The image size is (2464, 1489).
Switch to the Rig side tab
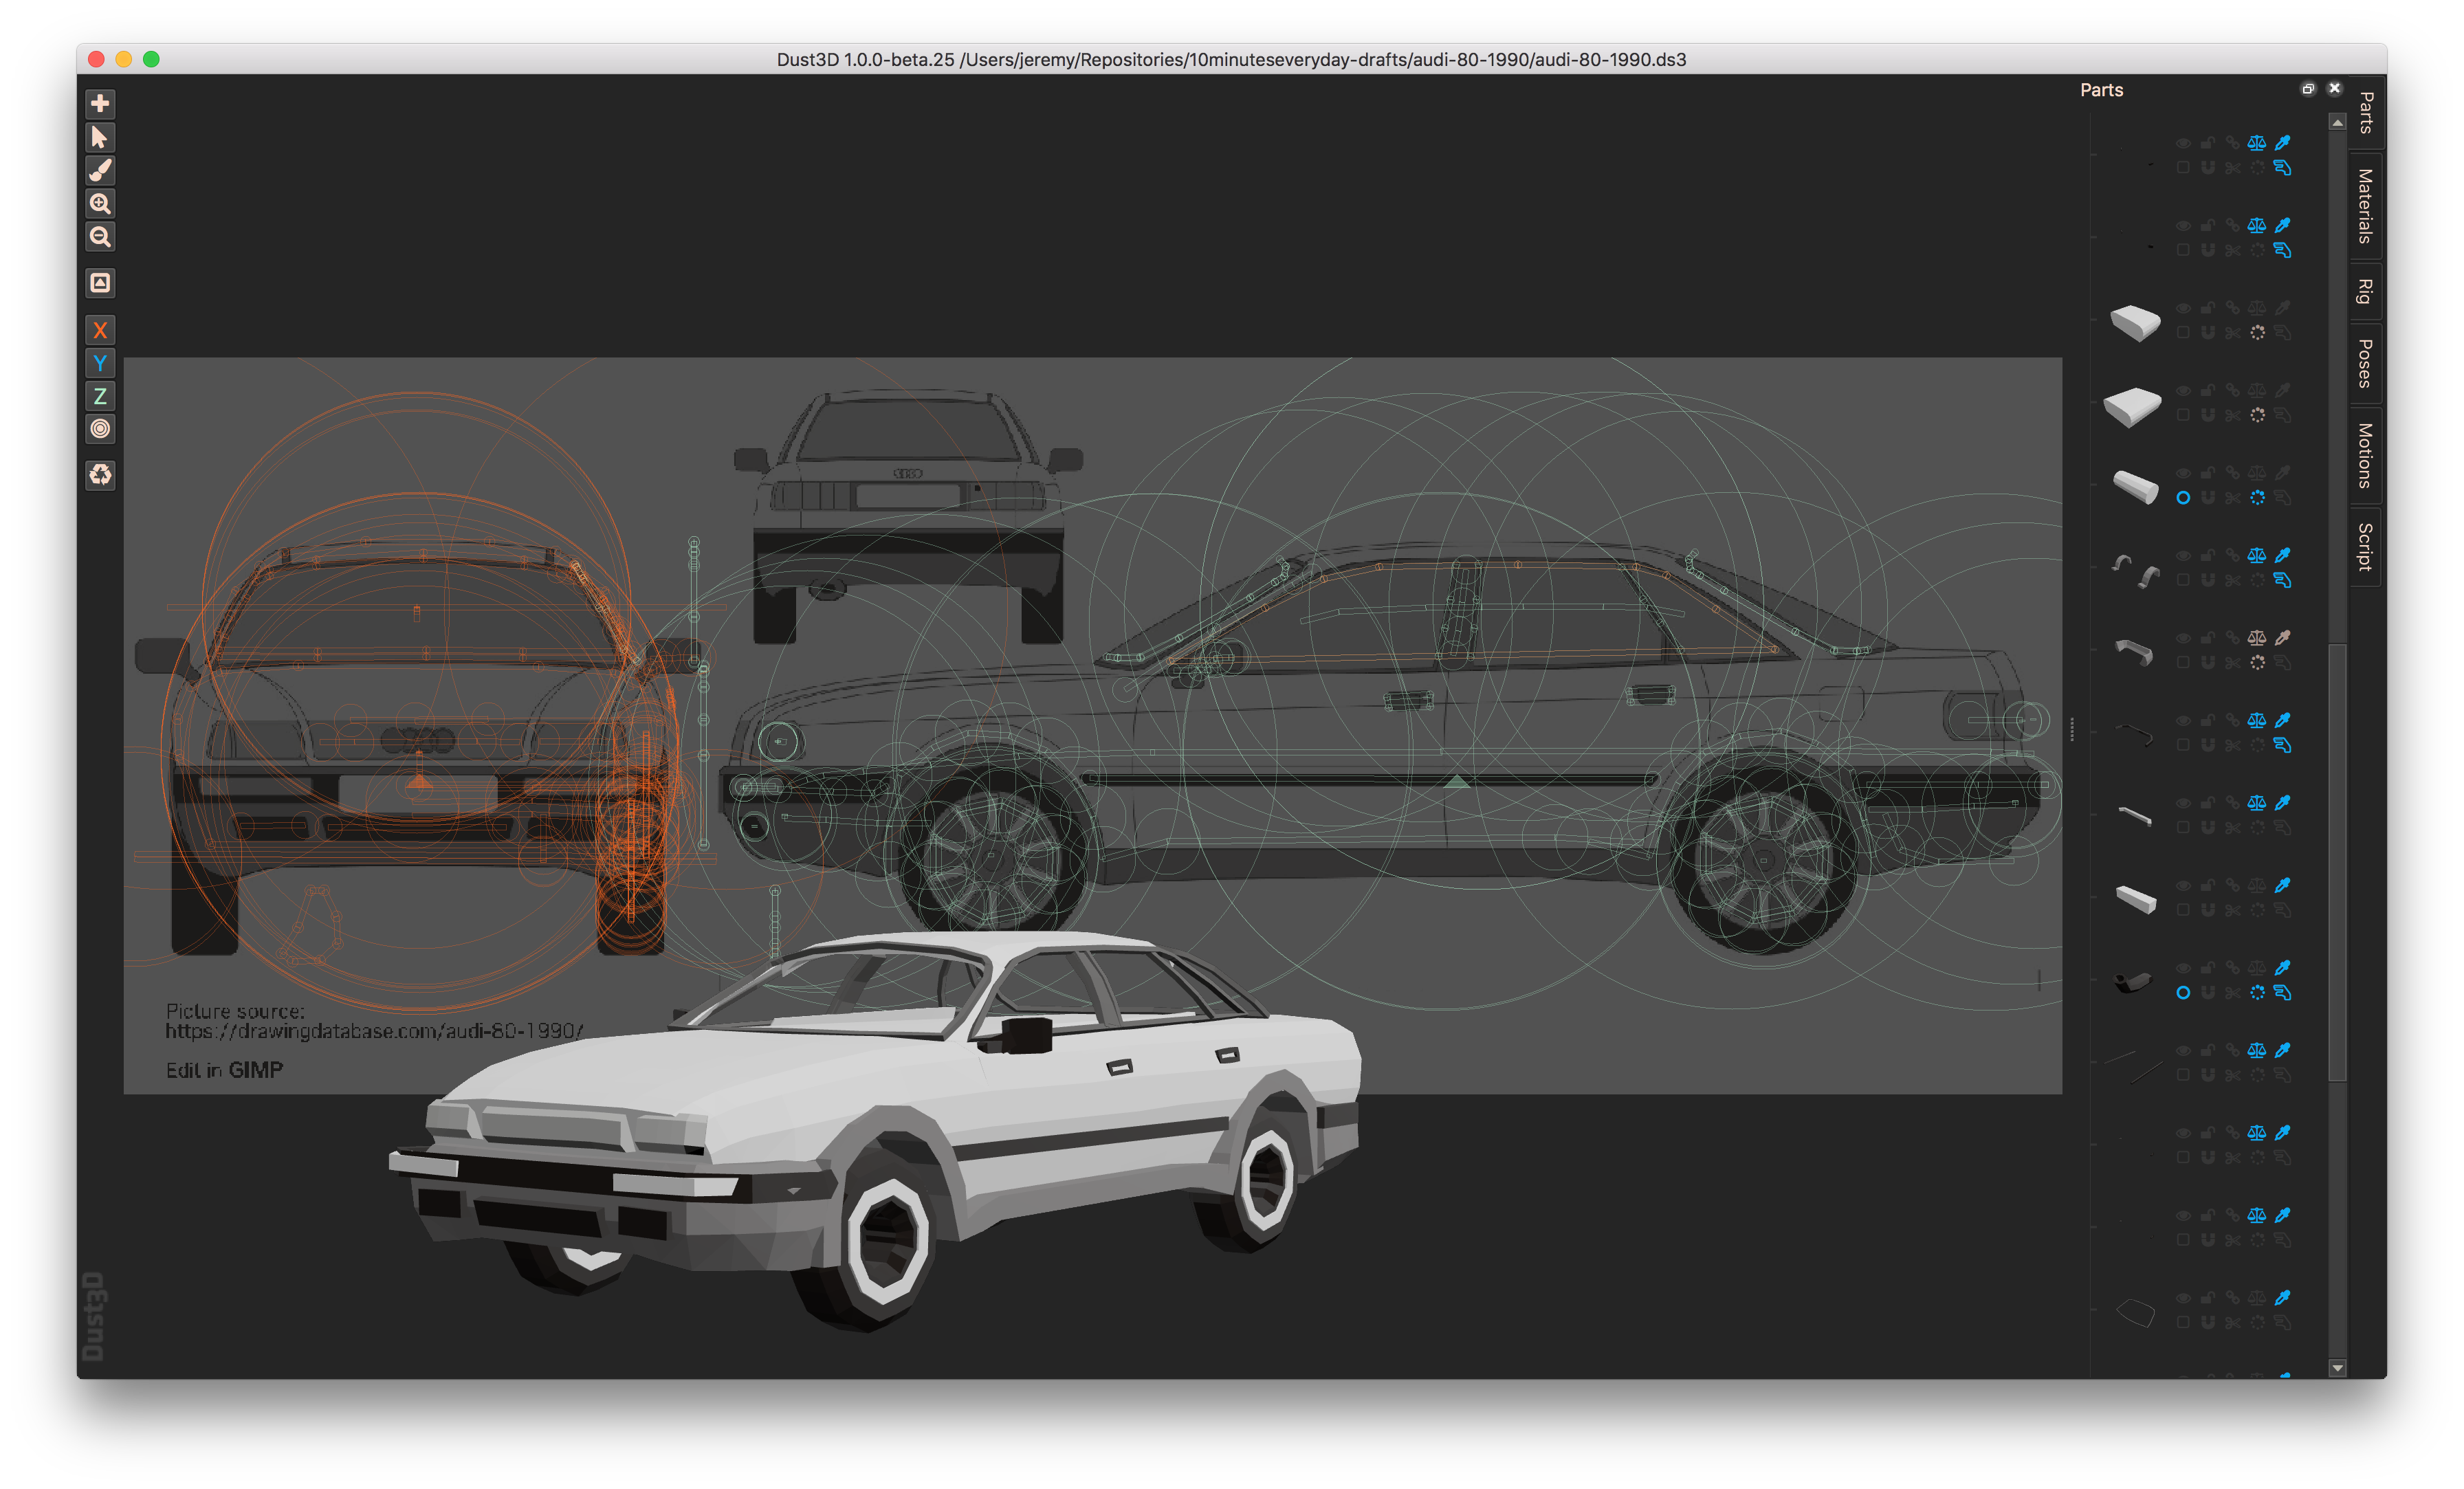pyautogui.click(x=2365, y=292)
